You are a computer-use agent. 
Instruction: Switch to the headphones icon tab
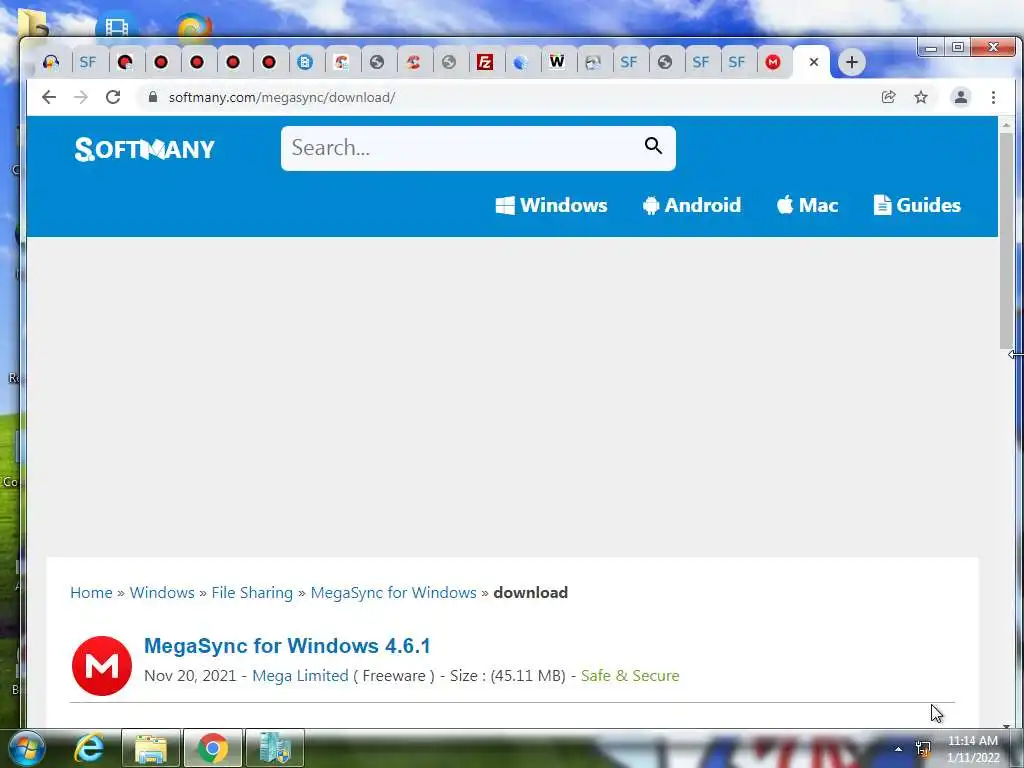pos(51,62)
